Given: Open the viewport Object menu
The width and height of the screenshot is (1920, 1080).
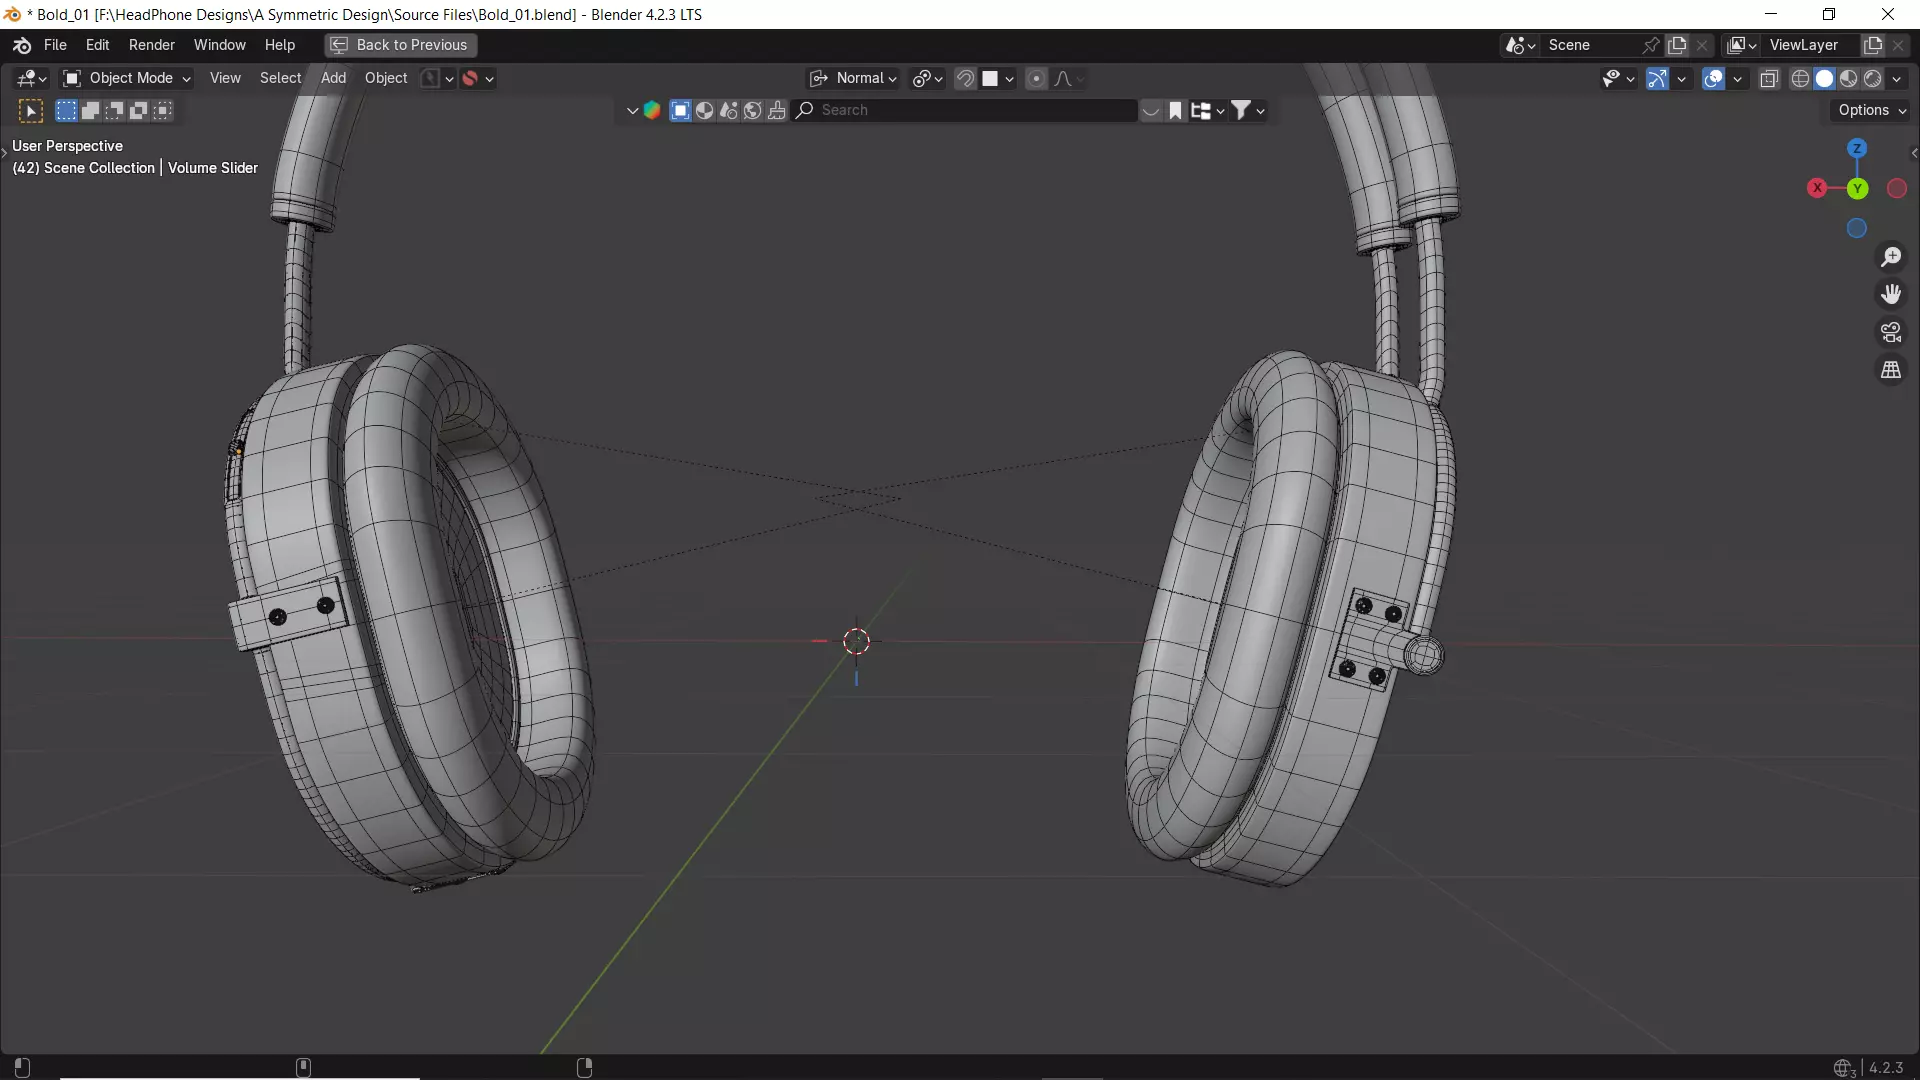Looking at the screenshot, I should click(386, 78).
